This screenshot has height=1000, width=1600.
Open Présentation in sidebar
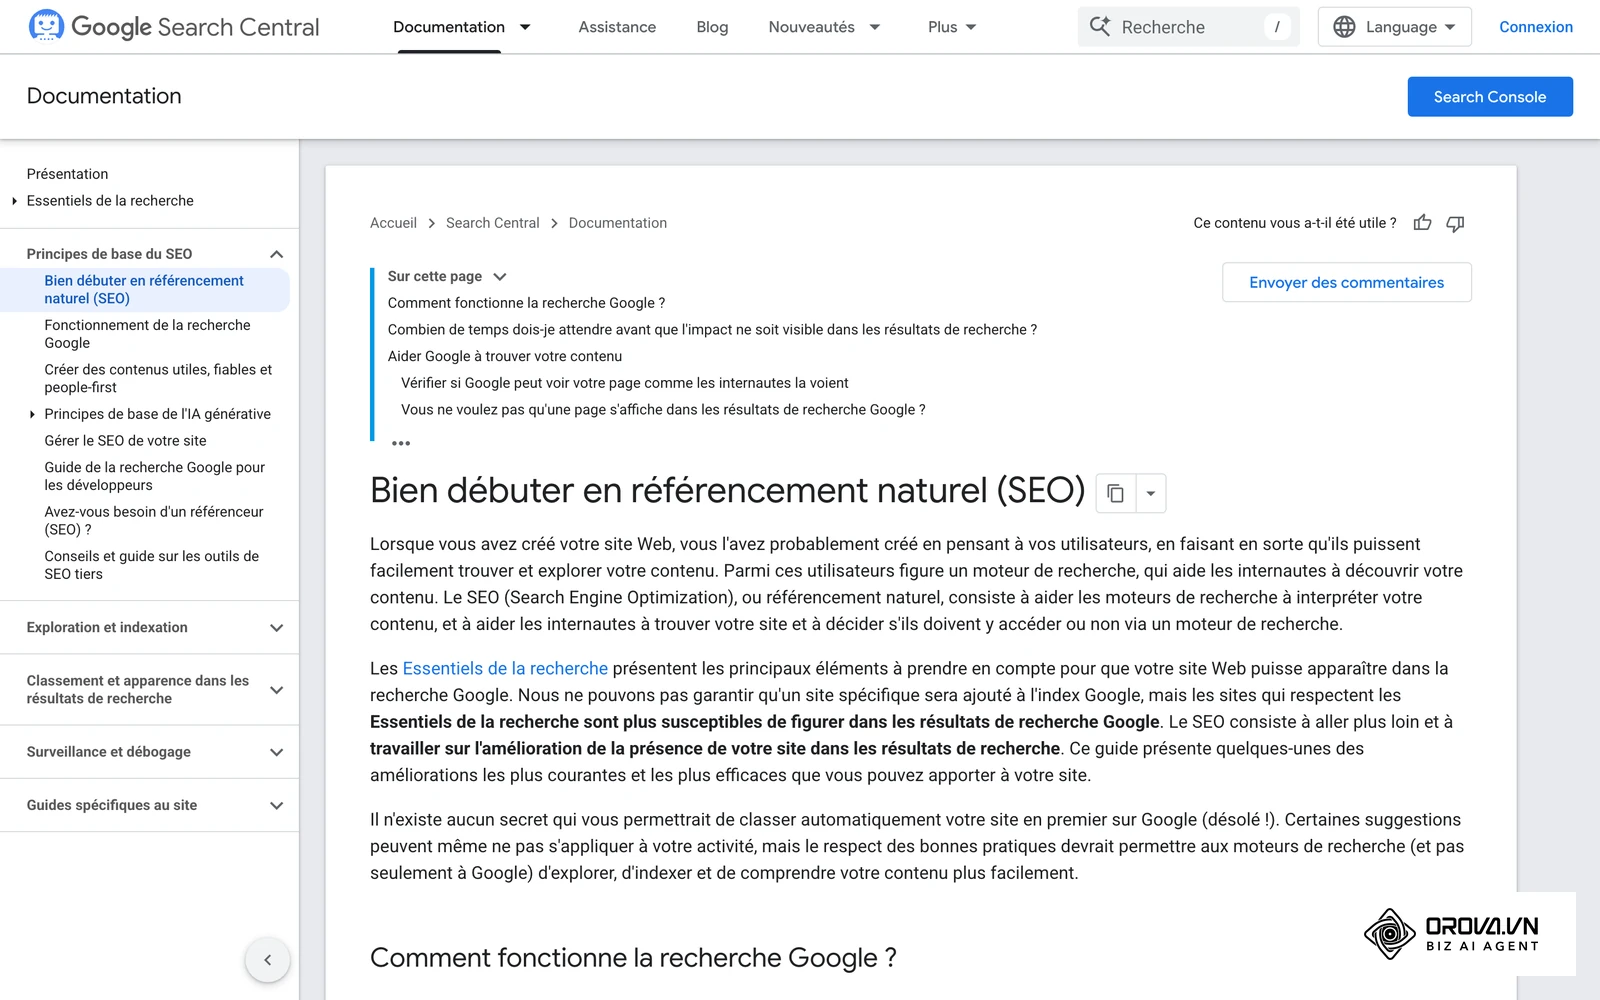click(x=67, y=174)
